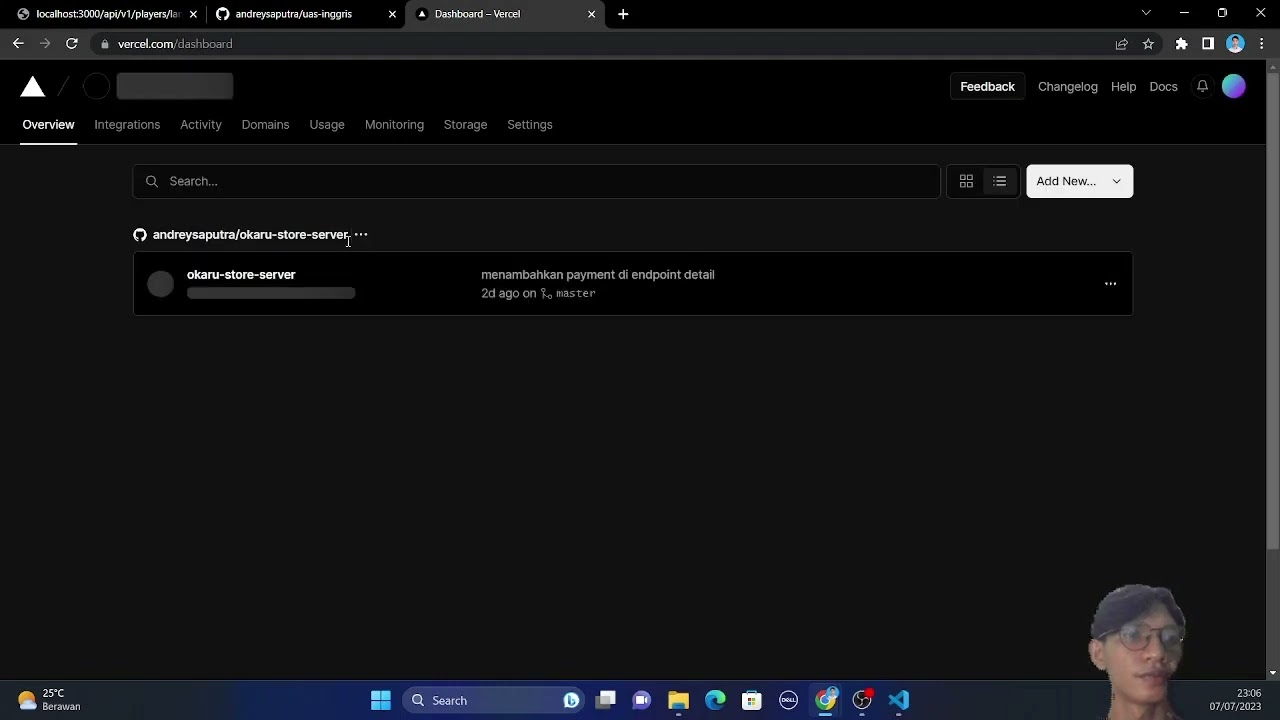Open the weather widget showing 25°C
The image size is (1280, 720).
point(48,700)
